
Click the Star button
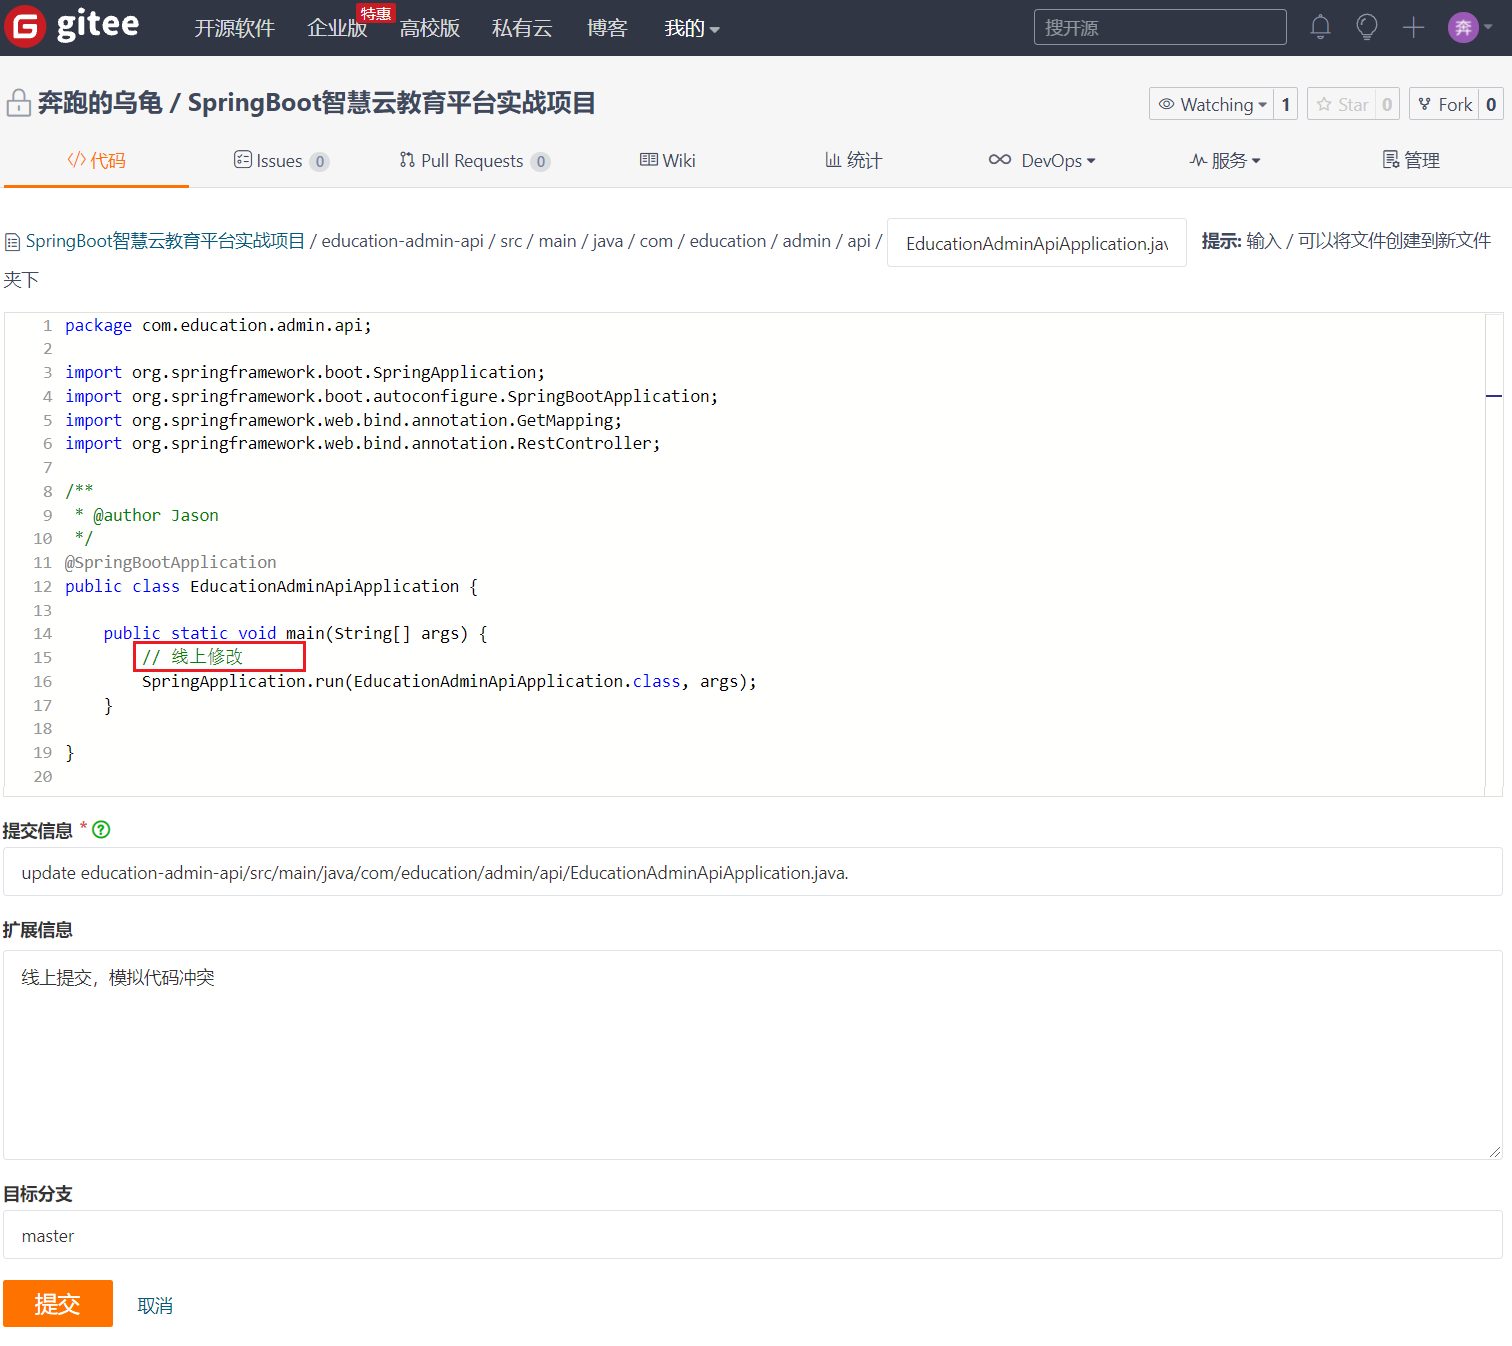pos(1342,104)
